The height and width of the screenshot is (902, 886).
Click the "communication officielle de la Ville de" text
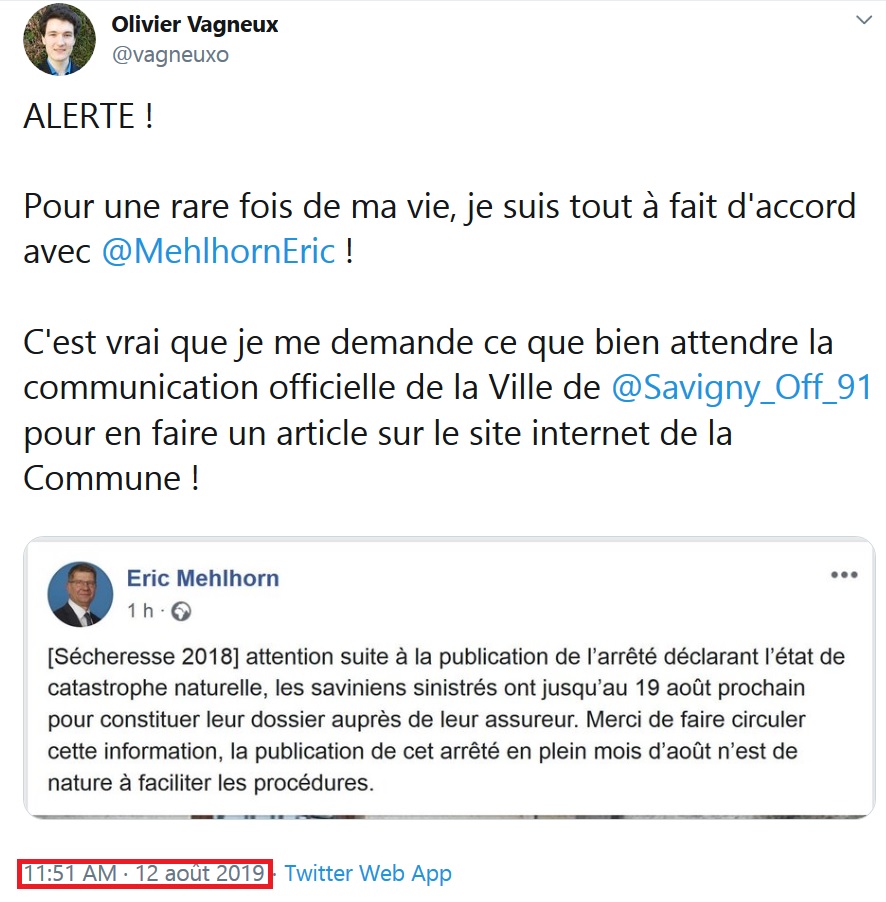point(312,387)
